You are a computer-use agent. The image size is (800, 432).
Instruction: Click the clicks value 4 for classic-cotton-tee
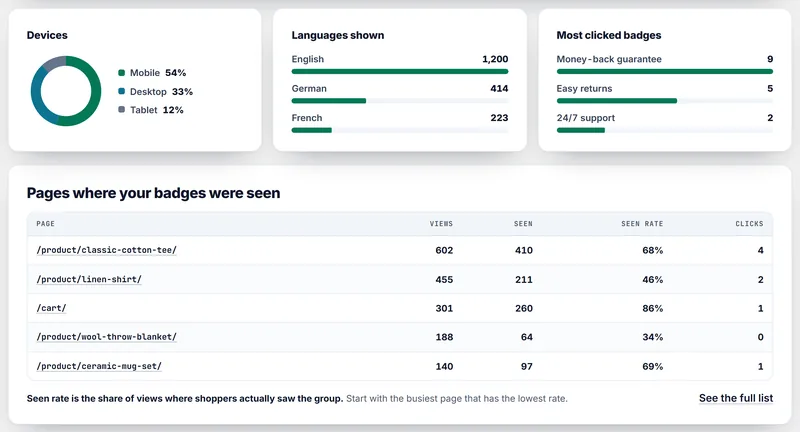tap(760, 250)
